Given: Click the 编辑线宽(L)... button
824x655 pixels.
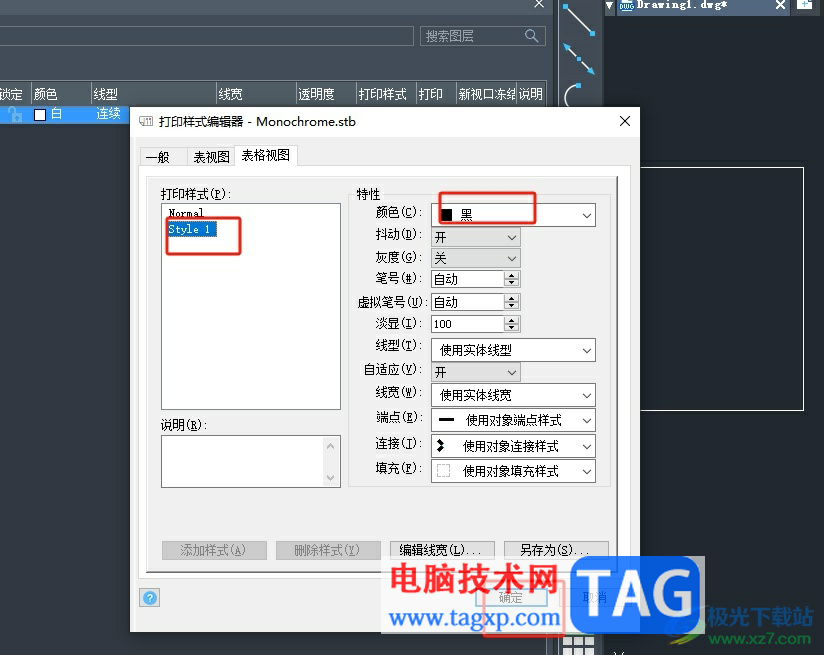Looking at the screenshot, I should pyautogui.click(x=442, y=550).
